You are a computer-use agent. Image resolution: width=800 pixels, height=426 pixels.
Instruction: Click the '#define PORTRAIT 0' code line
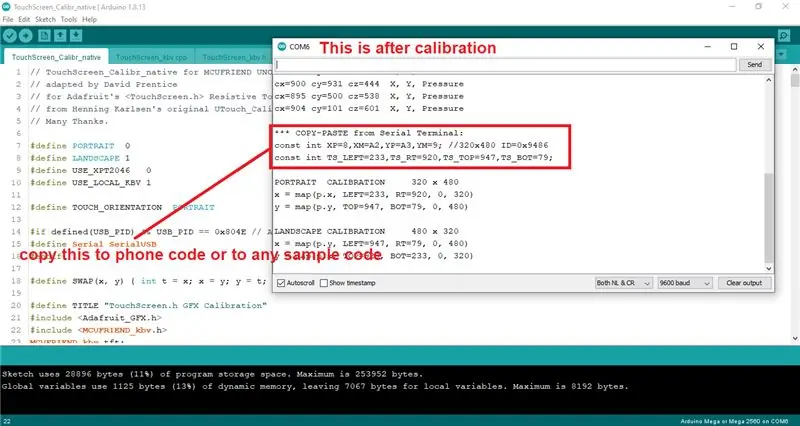[x=80, y=146]
